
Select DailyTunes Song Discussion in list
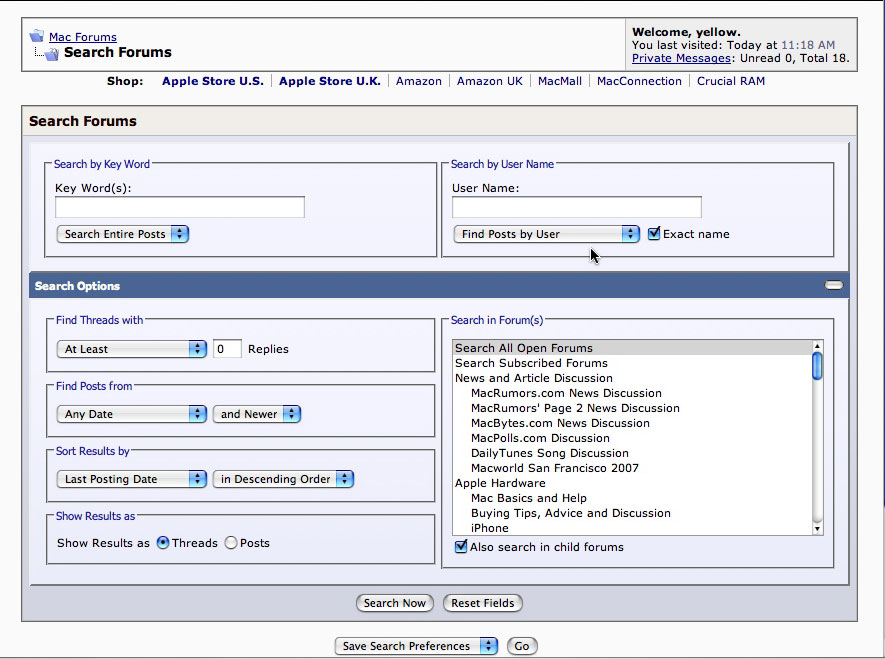[x=632, y=453]
